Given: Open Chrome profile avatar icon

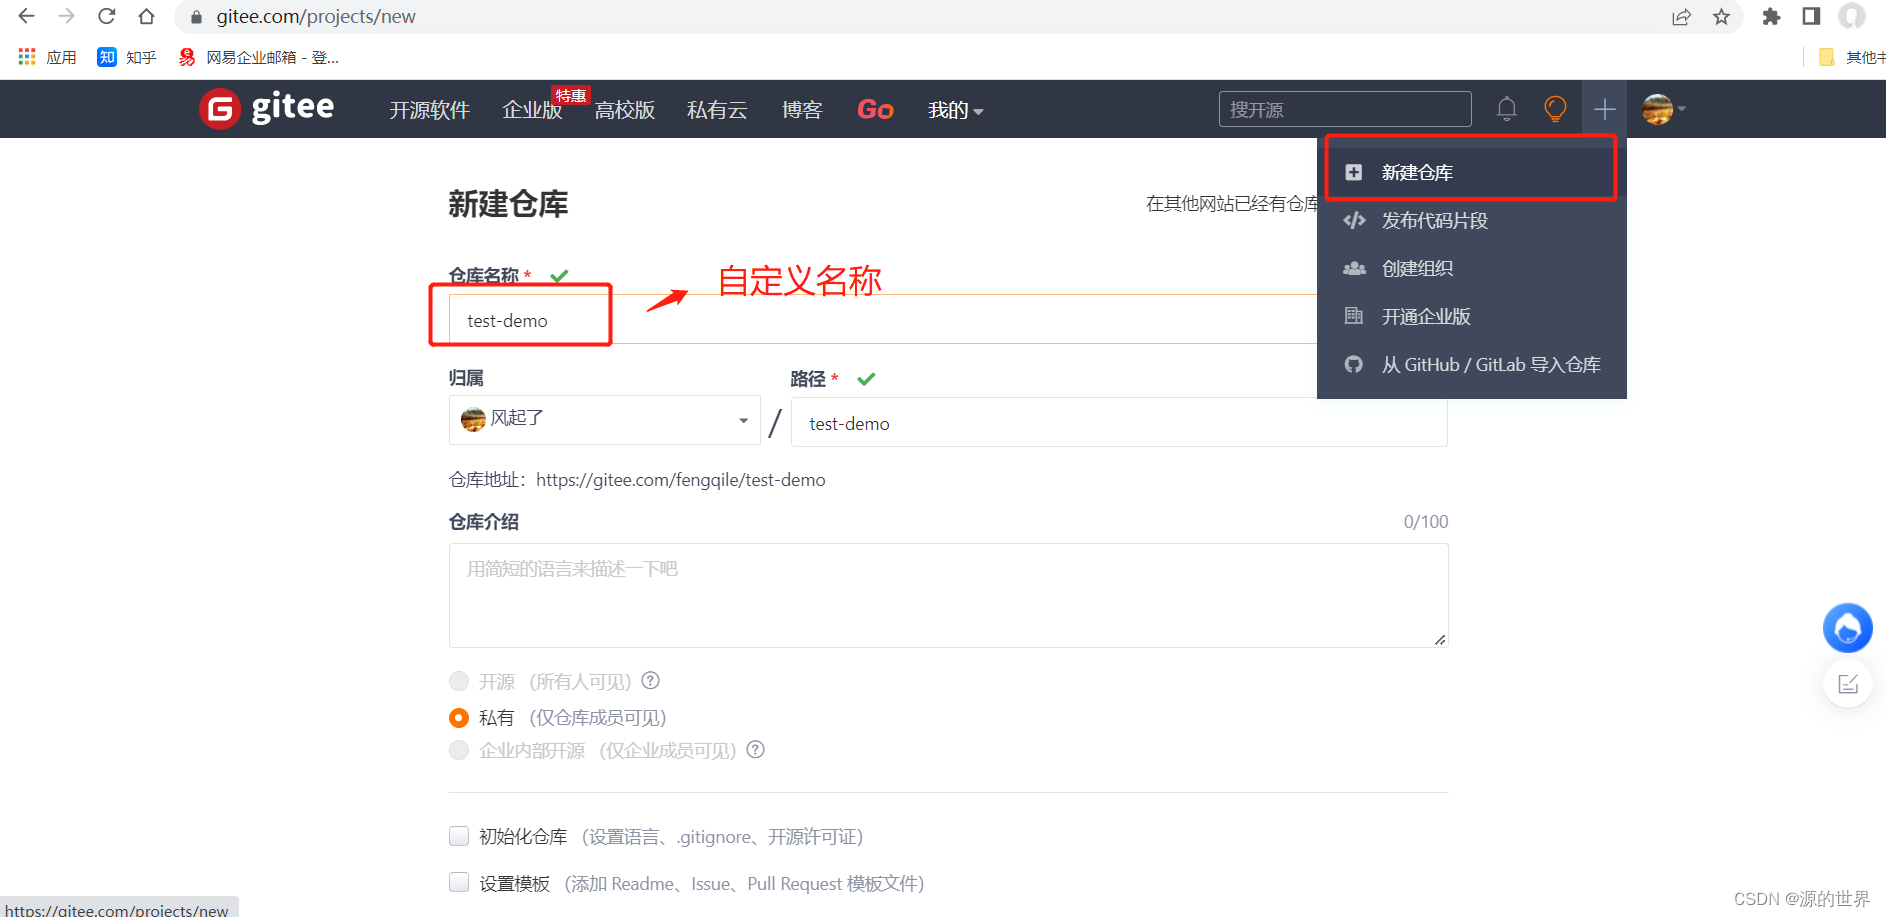Looking at the screenshot, I should click(1852, 17).
